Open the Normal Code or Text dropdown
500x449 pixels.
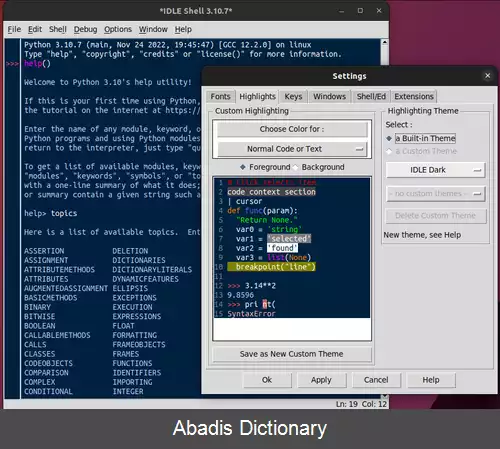coord(292,149)
